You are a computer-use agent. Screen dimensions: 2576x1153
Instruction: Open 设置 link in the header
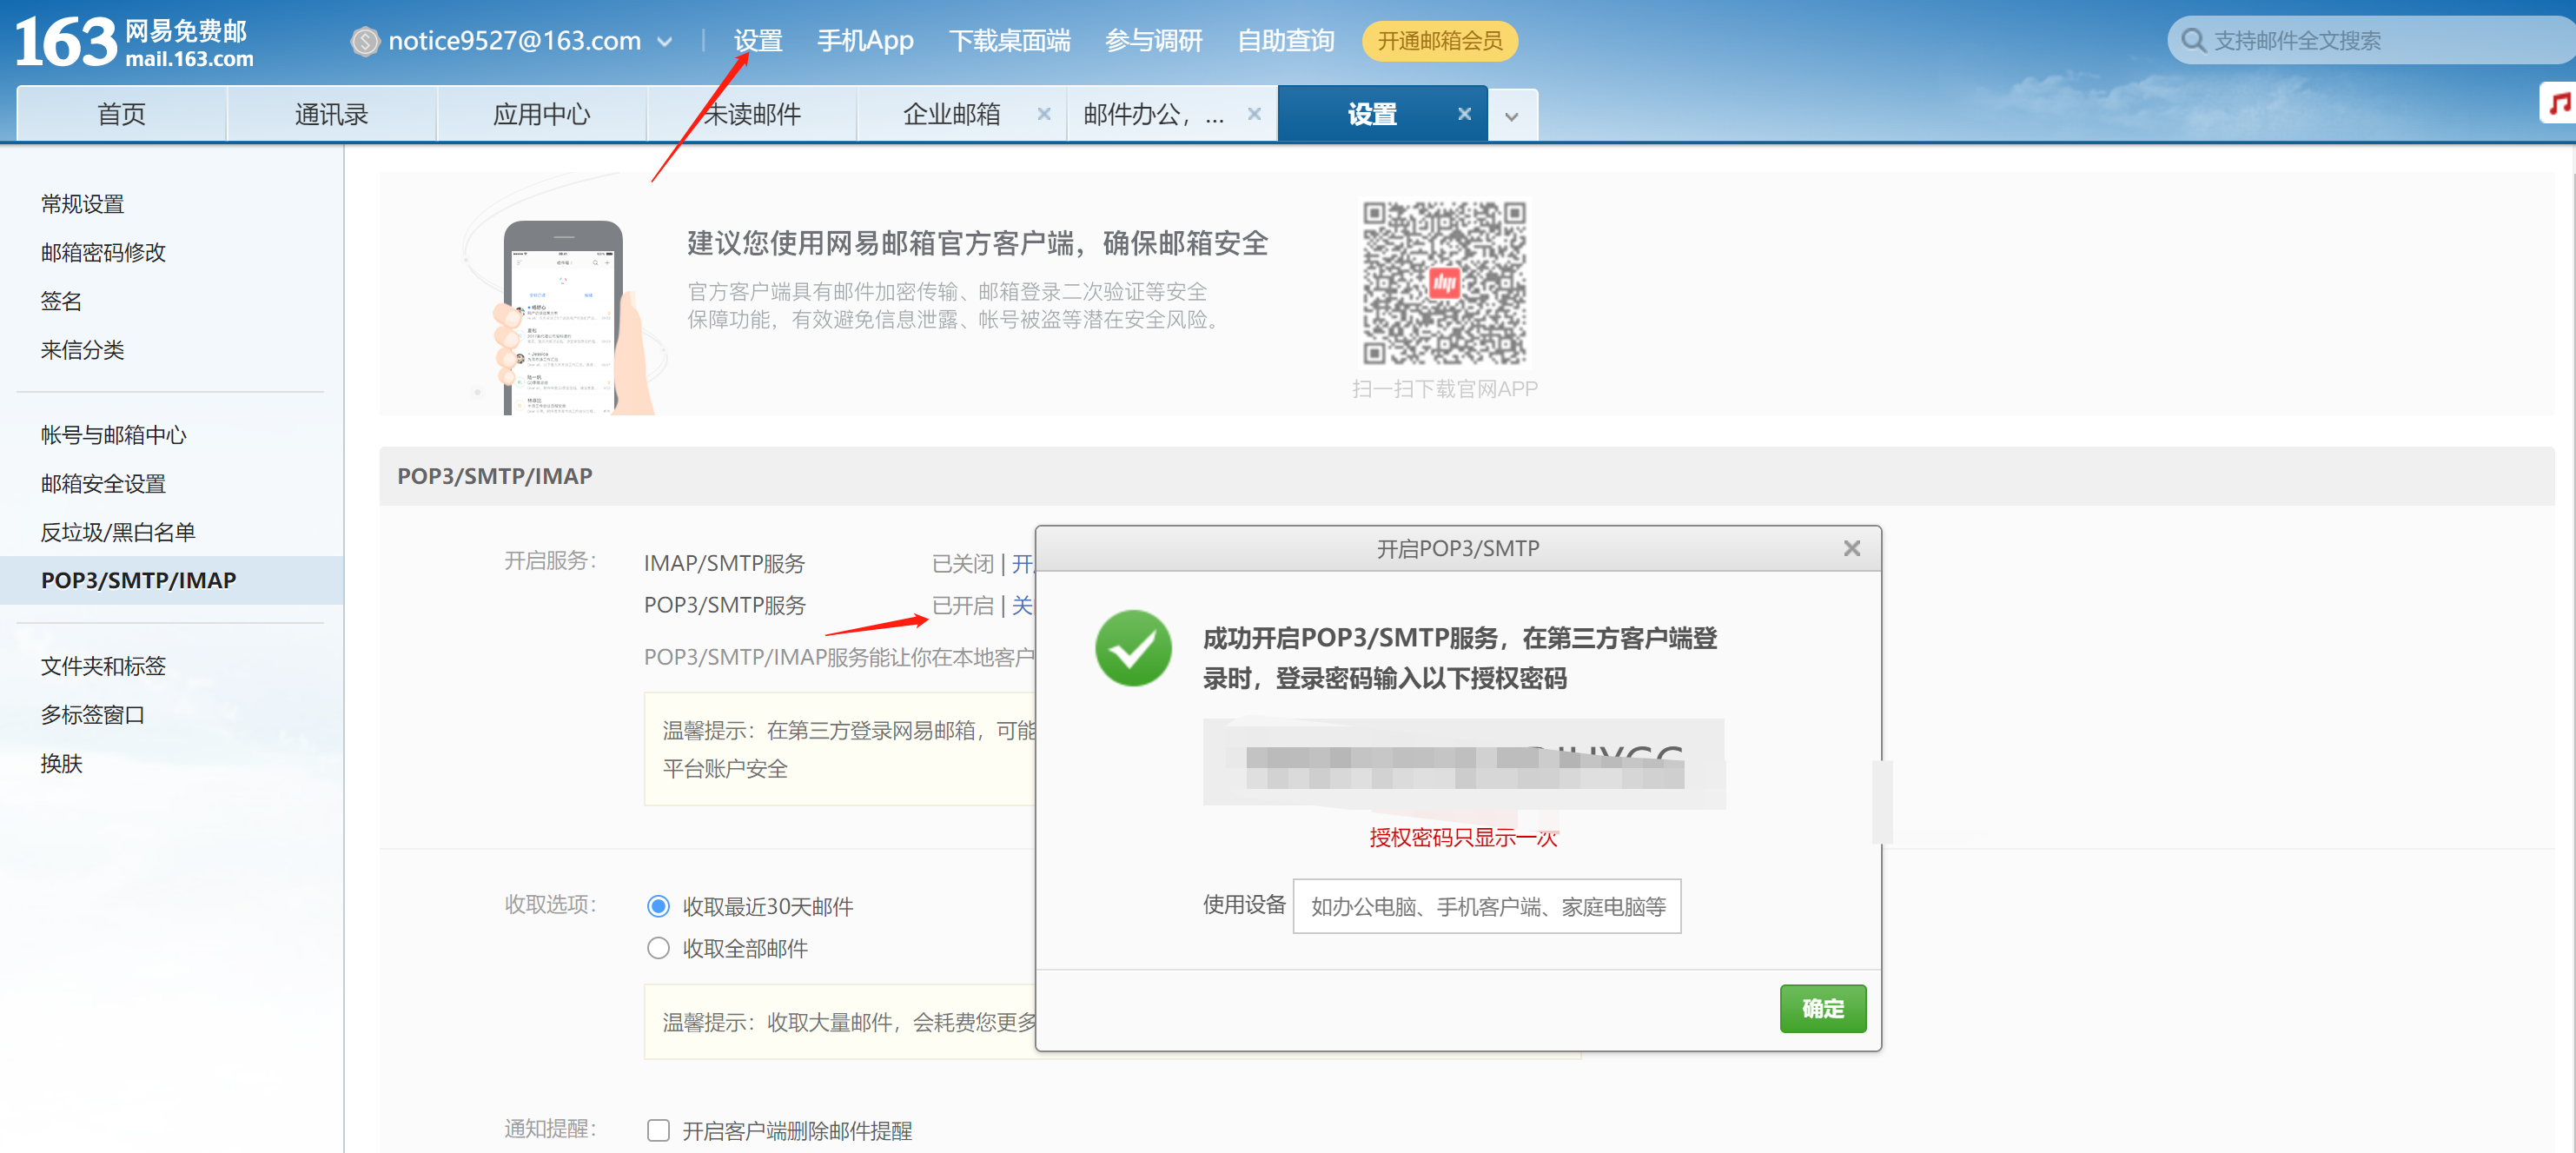758,41
